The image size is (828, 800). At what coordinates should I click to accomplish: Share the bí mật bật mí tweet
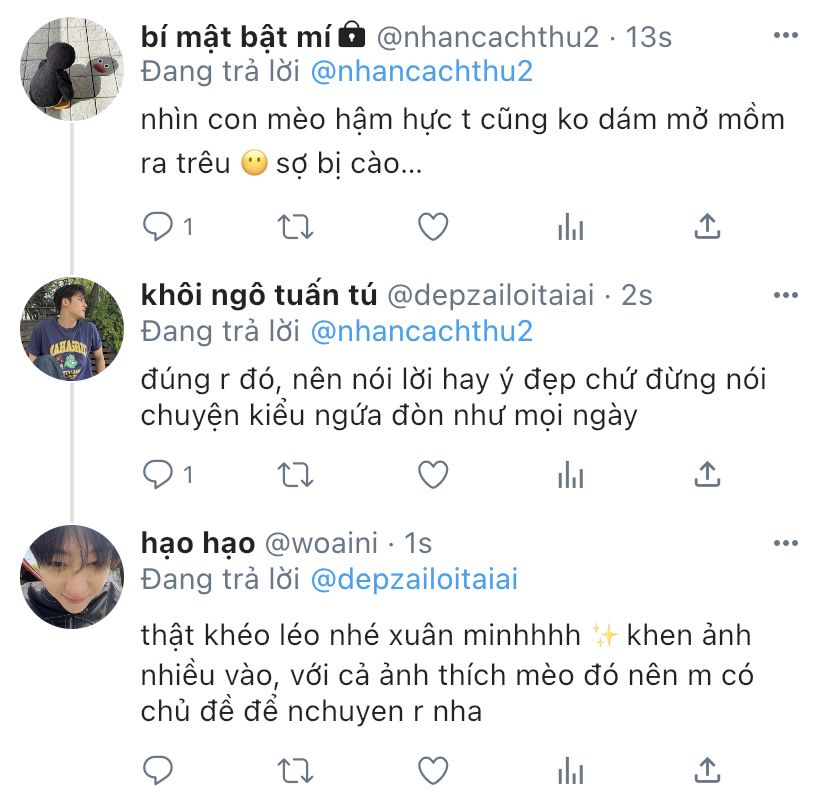coord(707,226)
